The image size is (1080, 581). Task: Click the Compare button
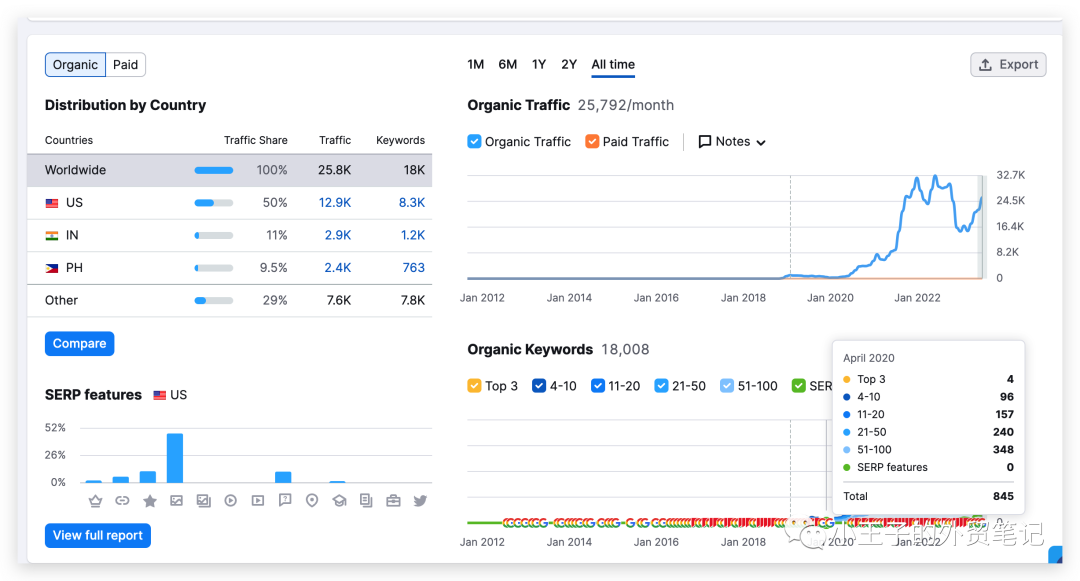(80, 344)
